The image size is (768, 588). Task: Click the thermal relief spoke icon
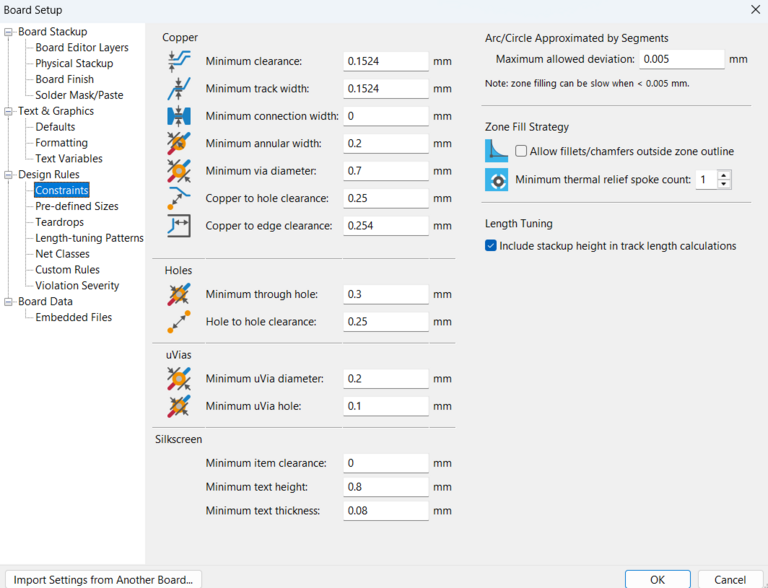(x=496, y=180)
